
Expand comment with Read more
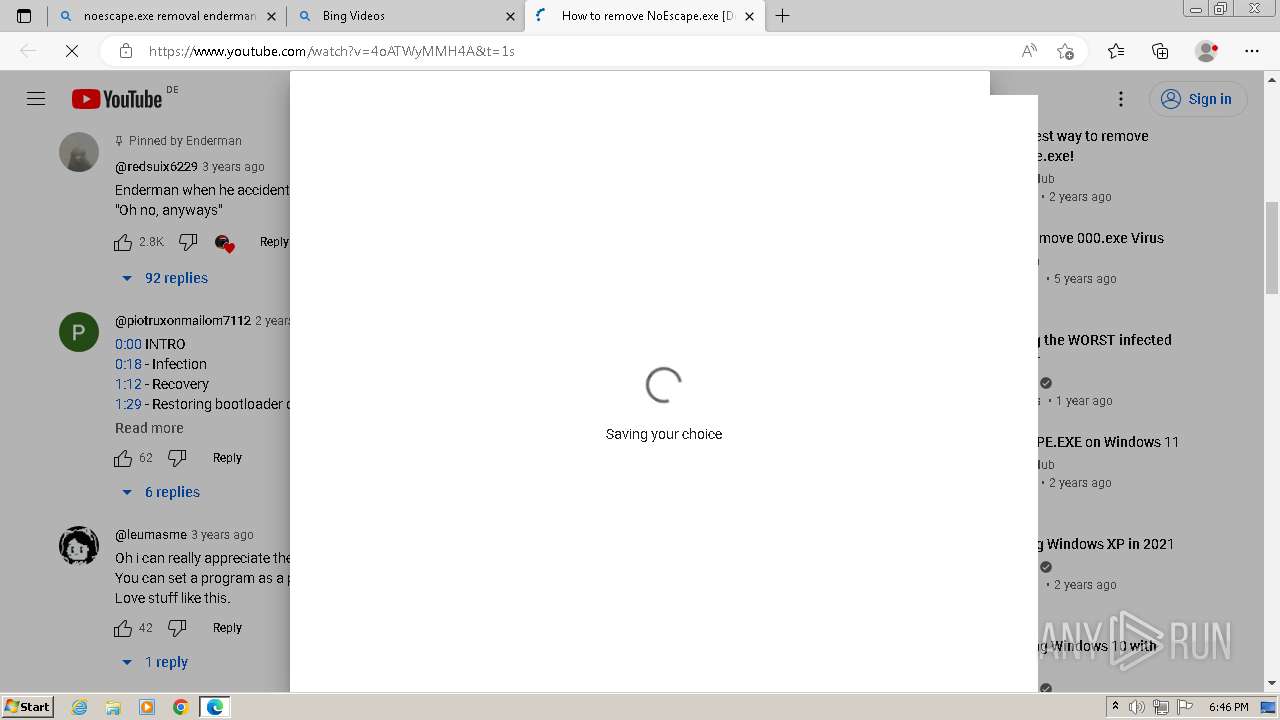coord(149,428)
